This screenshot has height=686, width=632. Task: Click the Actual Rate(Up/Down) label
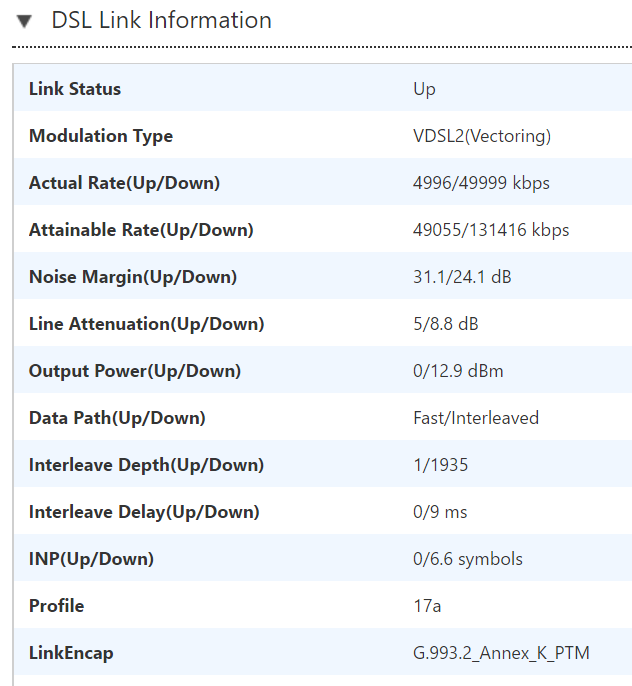(x=124, y=183)
